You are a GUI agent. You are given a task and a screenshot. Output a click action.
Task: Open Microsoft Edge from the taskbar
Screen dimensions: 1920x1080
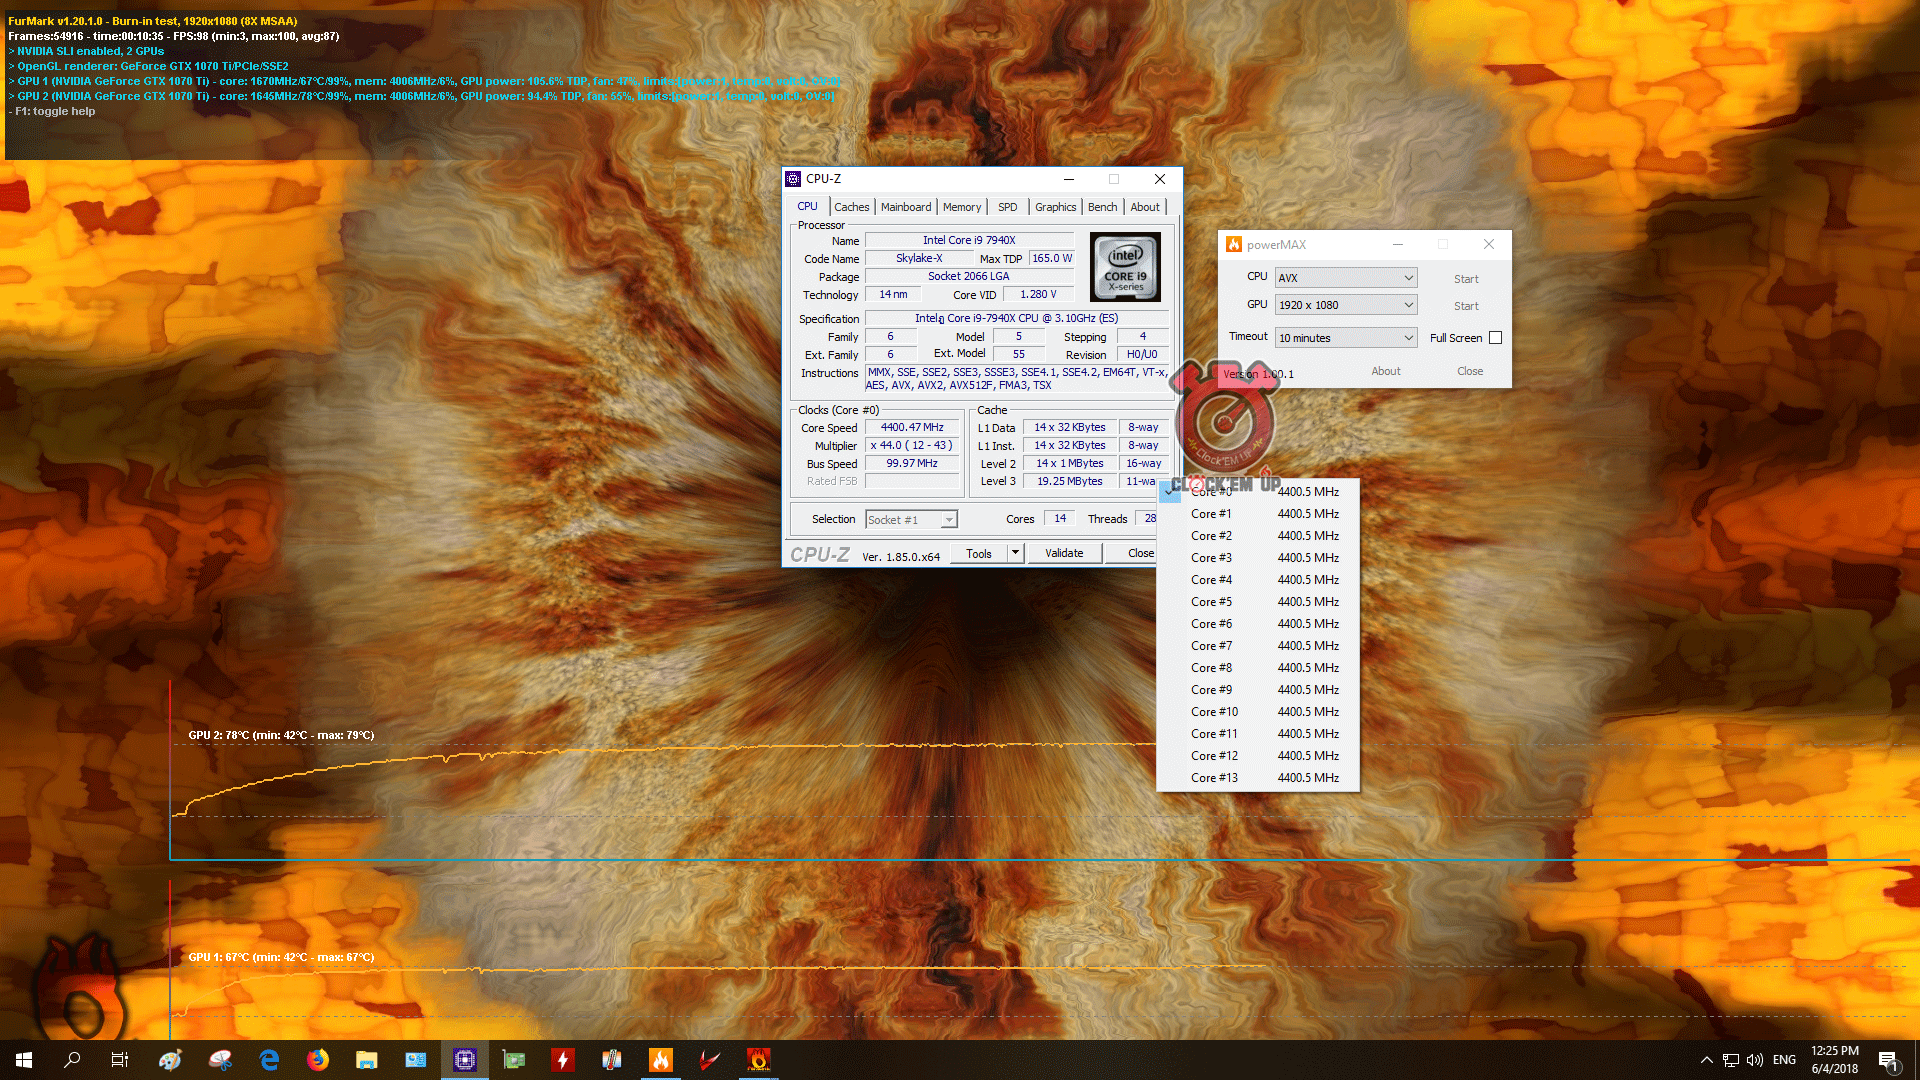(269, 1060)
